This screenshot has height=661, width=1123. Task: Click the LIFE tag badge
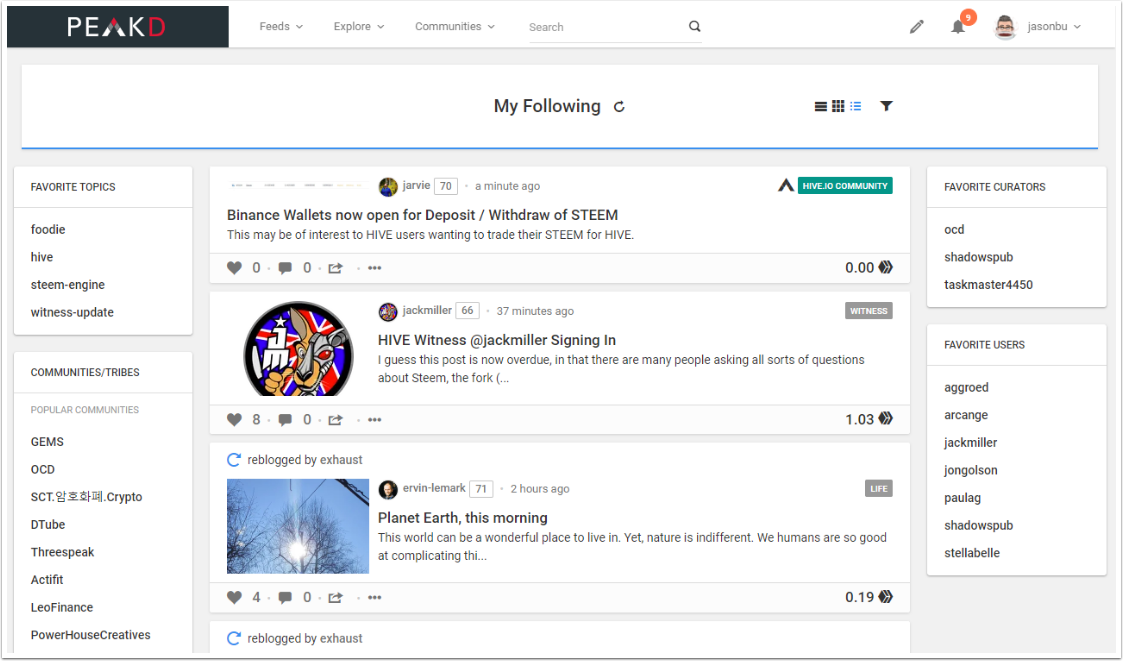pos(879,488)
